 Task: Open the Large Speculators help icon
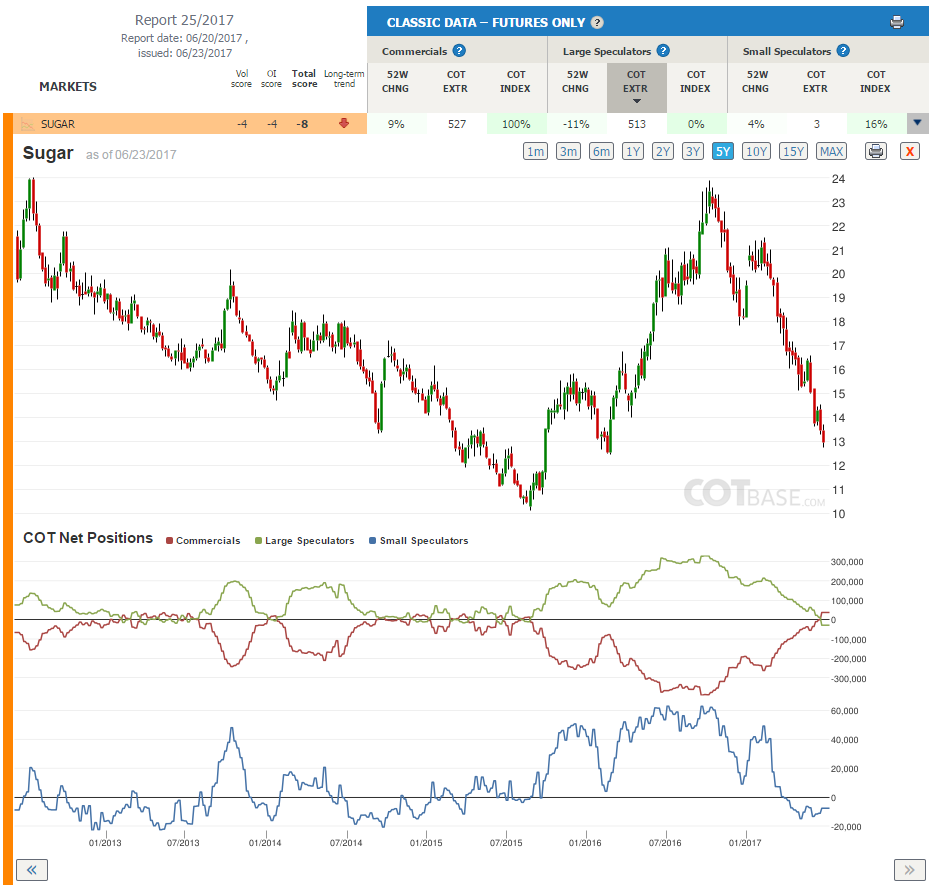(x=663, y=51)
